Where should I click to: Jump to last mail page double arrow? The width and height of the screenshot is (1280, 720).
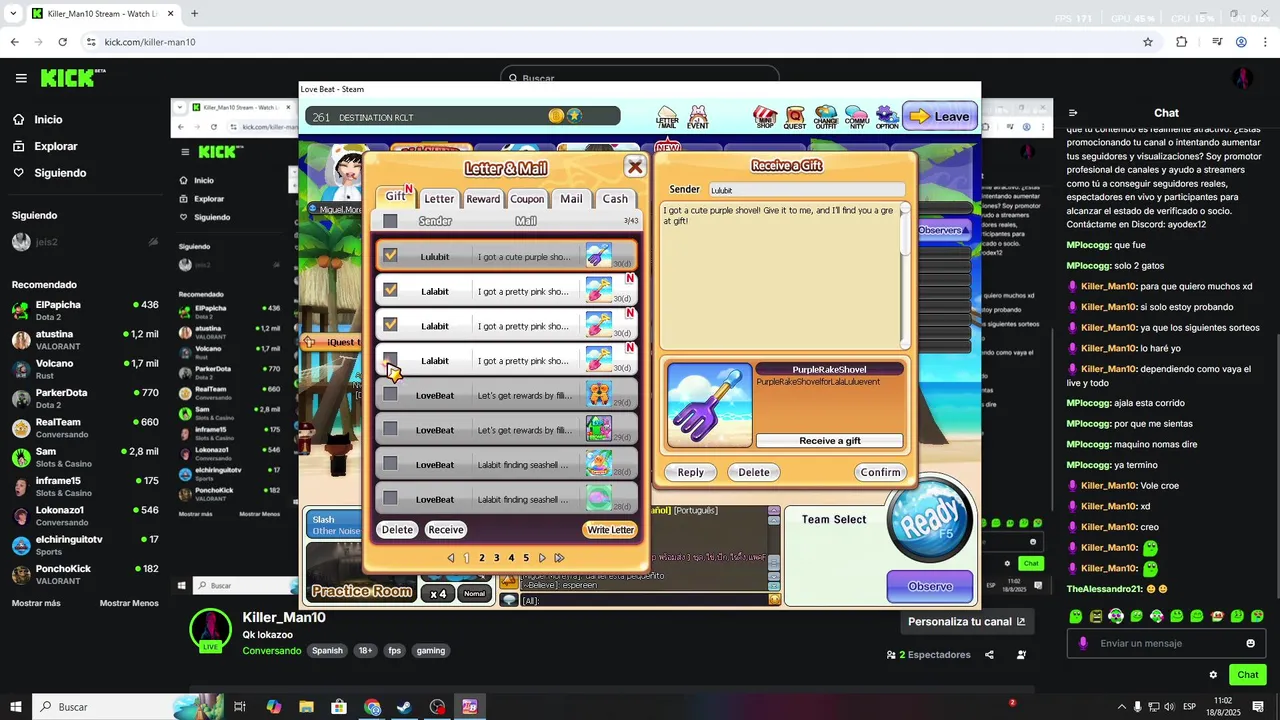point(559,558)
